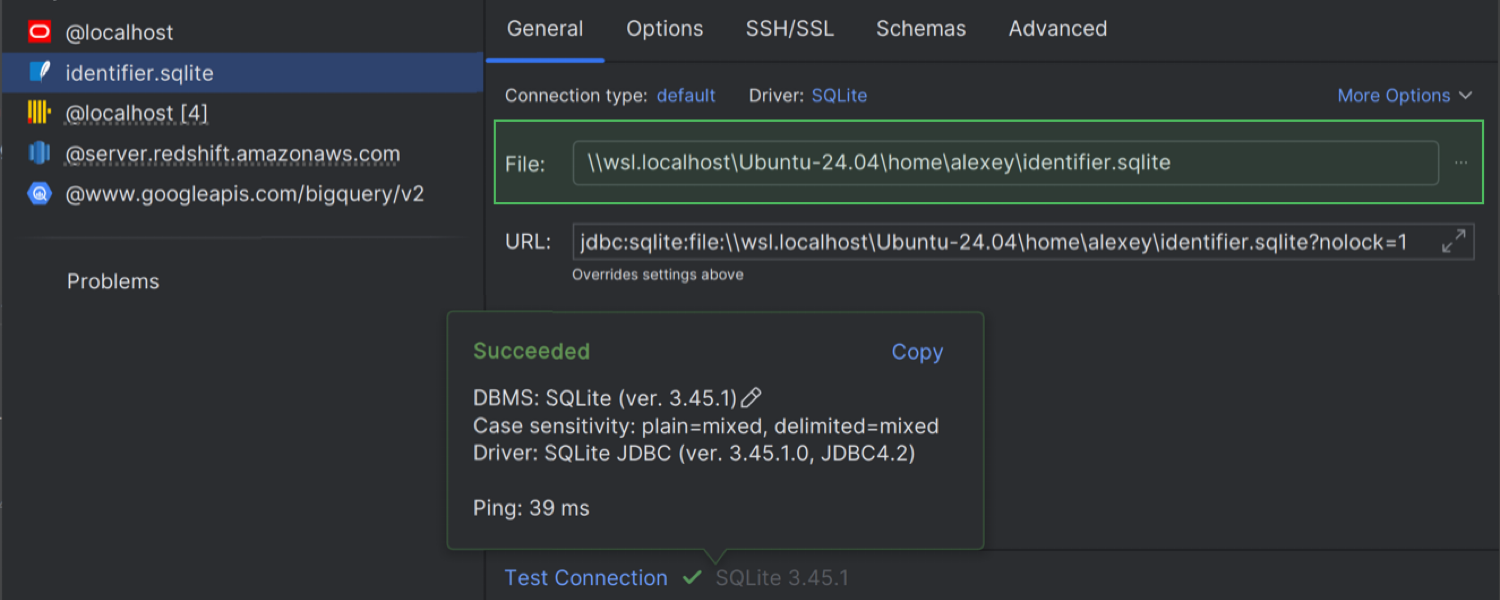Click the yellow-striped icon beside @localhost [4]

click(39, 113)
